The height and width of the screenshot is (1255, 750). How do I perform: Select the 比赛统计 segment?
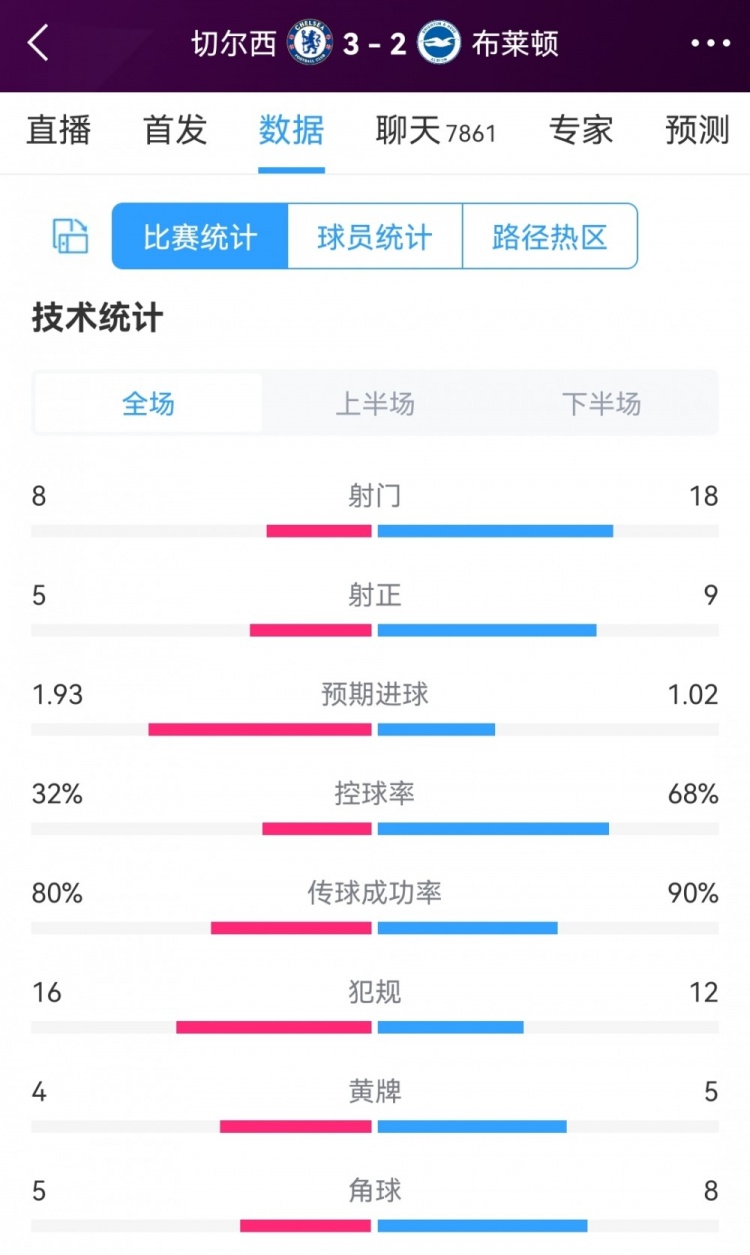tap(197, 237)
